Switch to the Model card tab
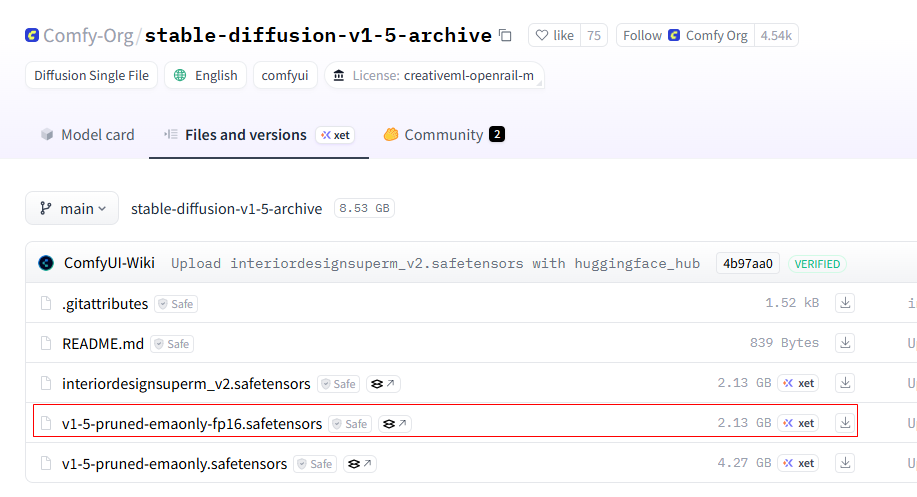The image size is (917, 497). point(87,134)
